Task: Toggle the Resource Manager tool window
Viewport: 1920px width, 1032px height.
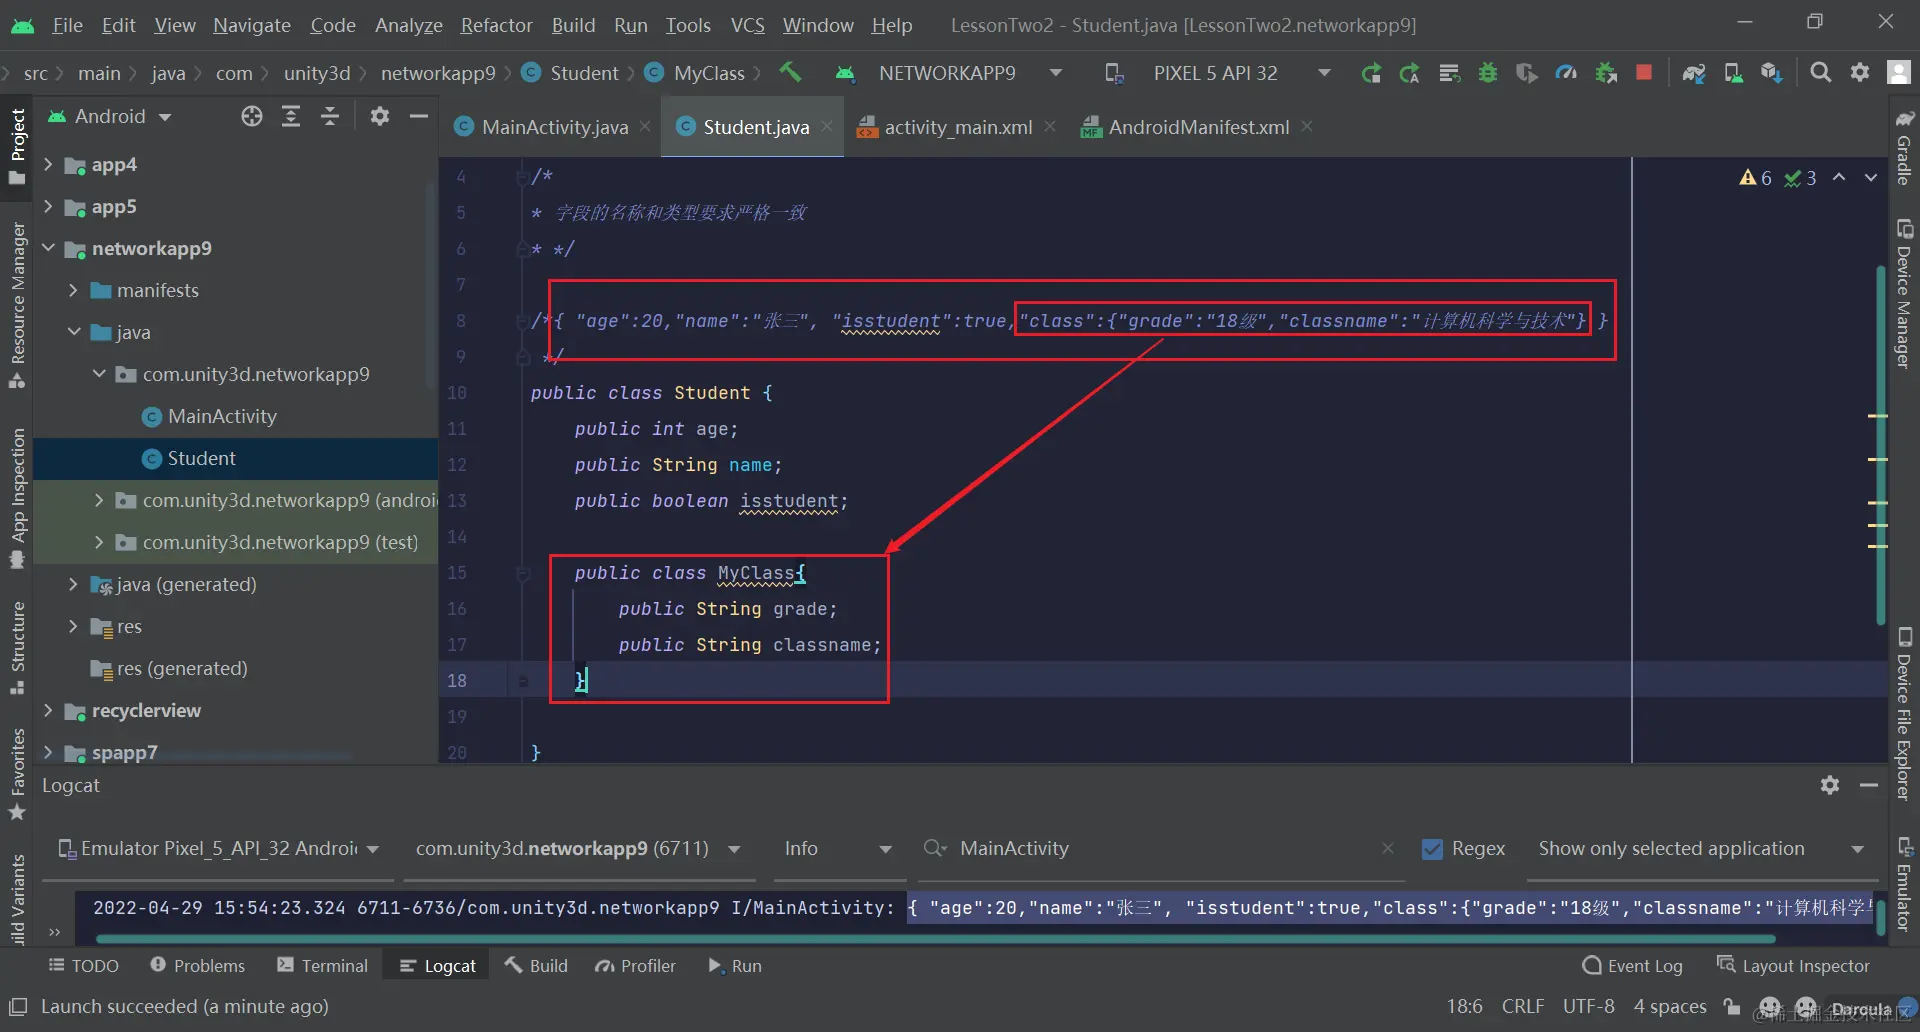Action: click(x=17, y=305)
